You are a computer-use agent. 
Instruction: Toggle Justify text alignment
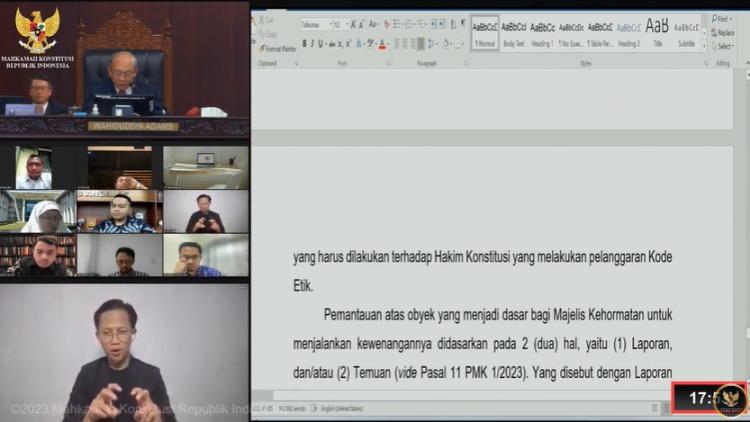click(x=420, y=44)
